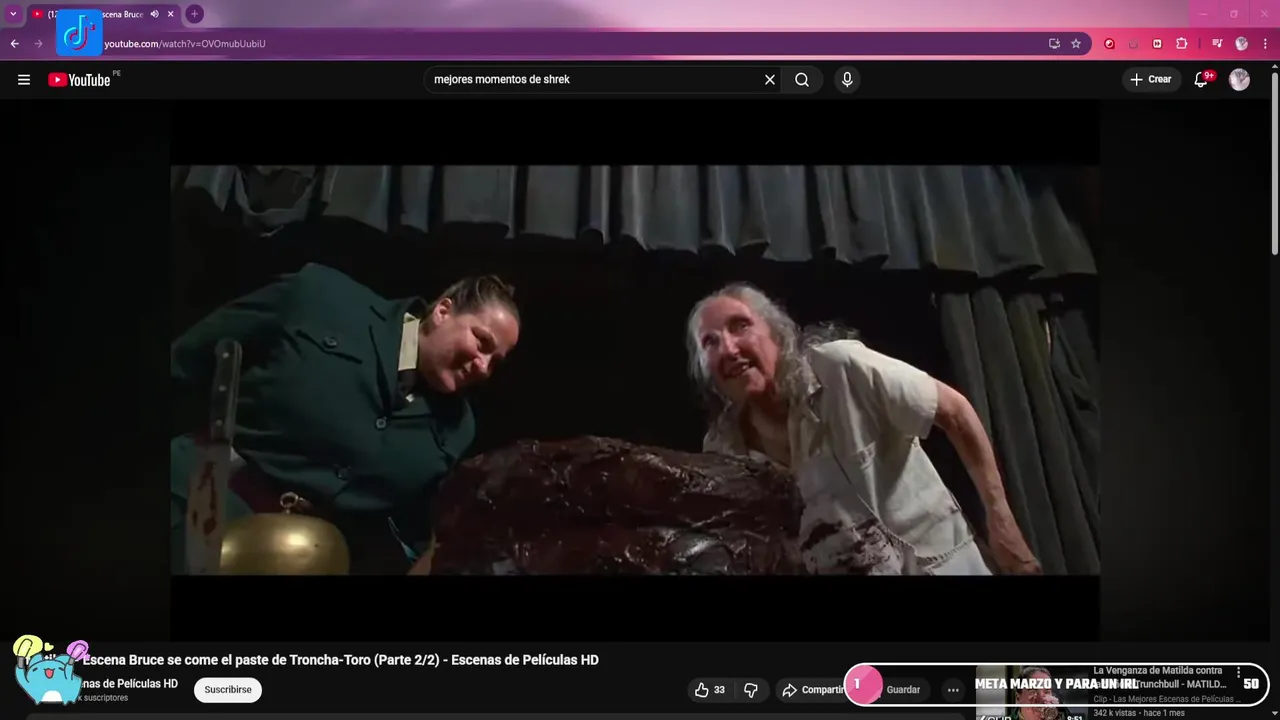Open a new browser tab

195,14
